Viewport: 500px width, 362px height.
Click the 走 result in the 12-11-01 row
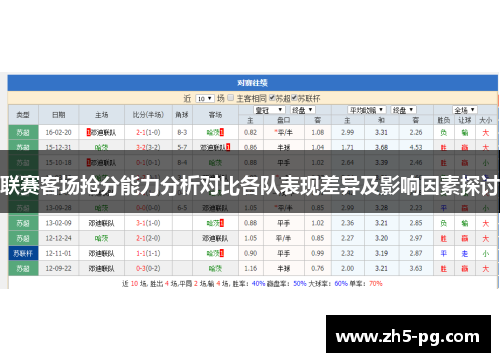pos(465,254)
